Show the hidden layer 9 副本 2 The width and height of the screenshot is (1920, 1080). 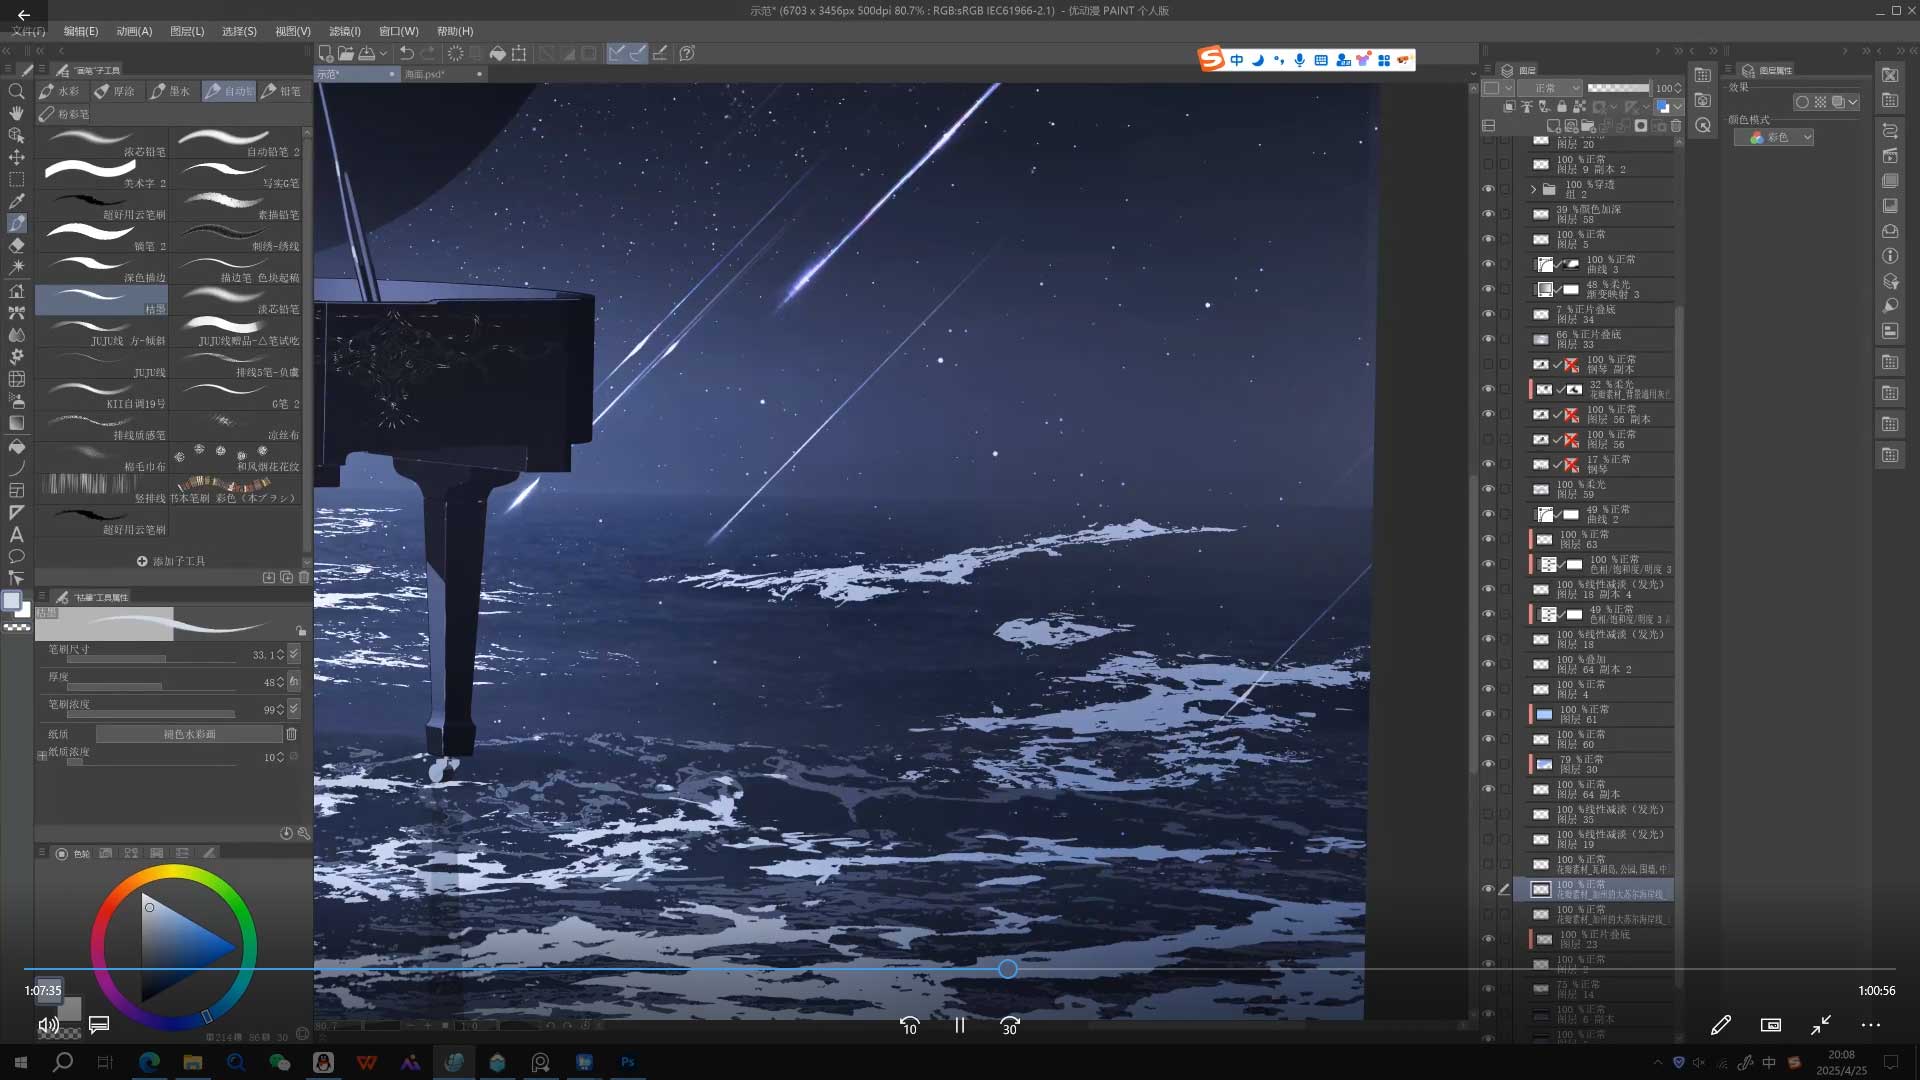click(1488, 164)
